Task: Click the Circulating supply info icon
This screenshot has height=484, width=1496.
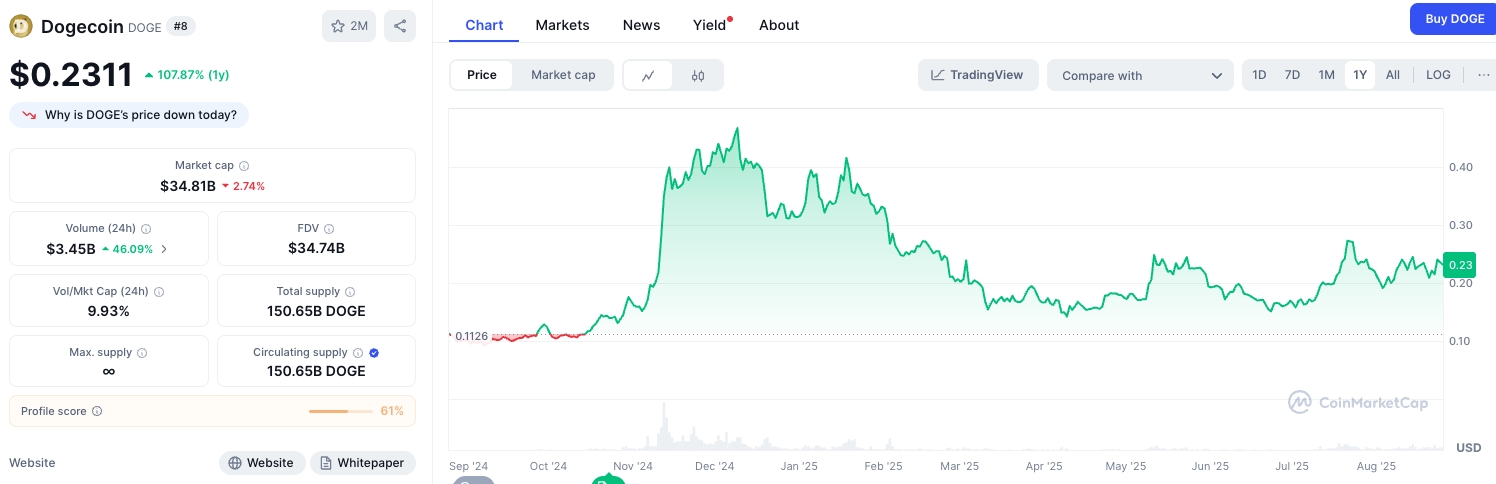Action: pos(358,353)
